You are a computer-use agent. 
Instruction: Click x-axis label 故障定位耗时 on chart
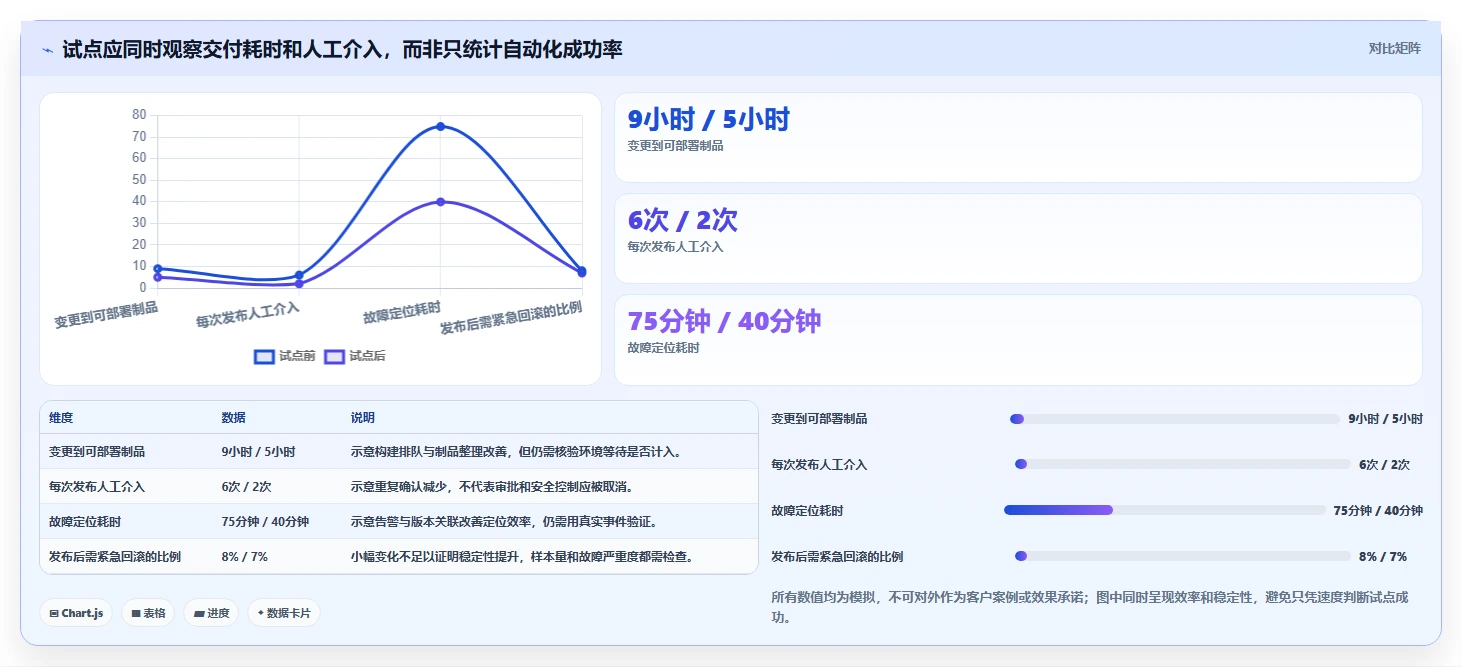(x=402, y=313)
